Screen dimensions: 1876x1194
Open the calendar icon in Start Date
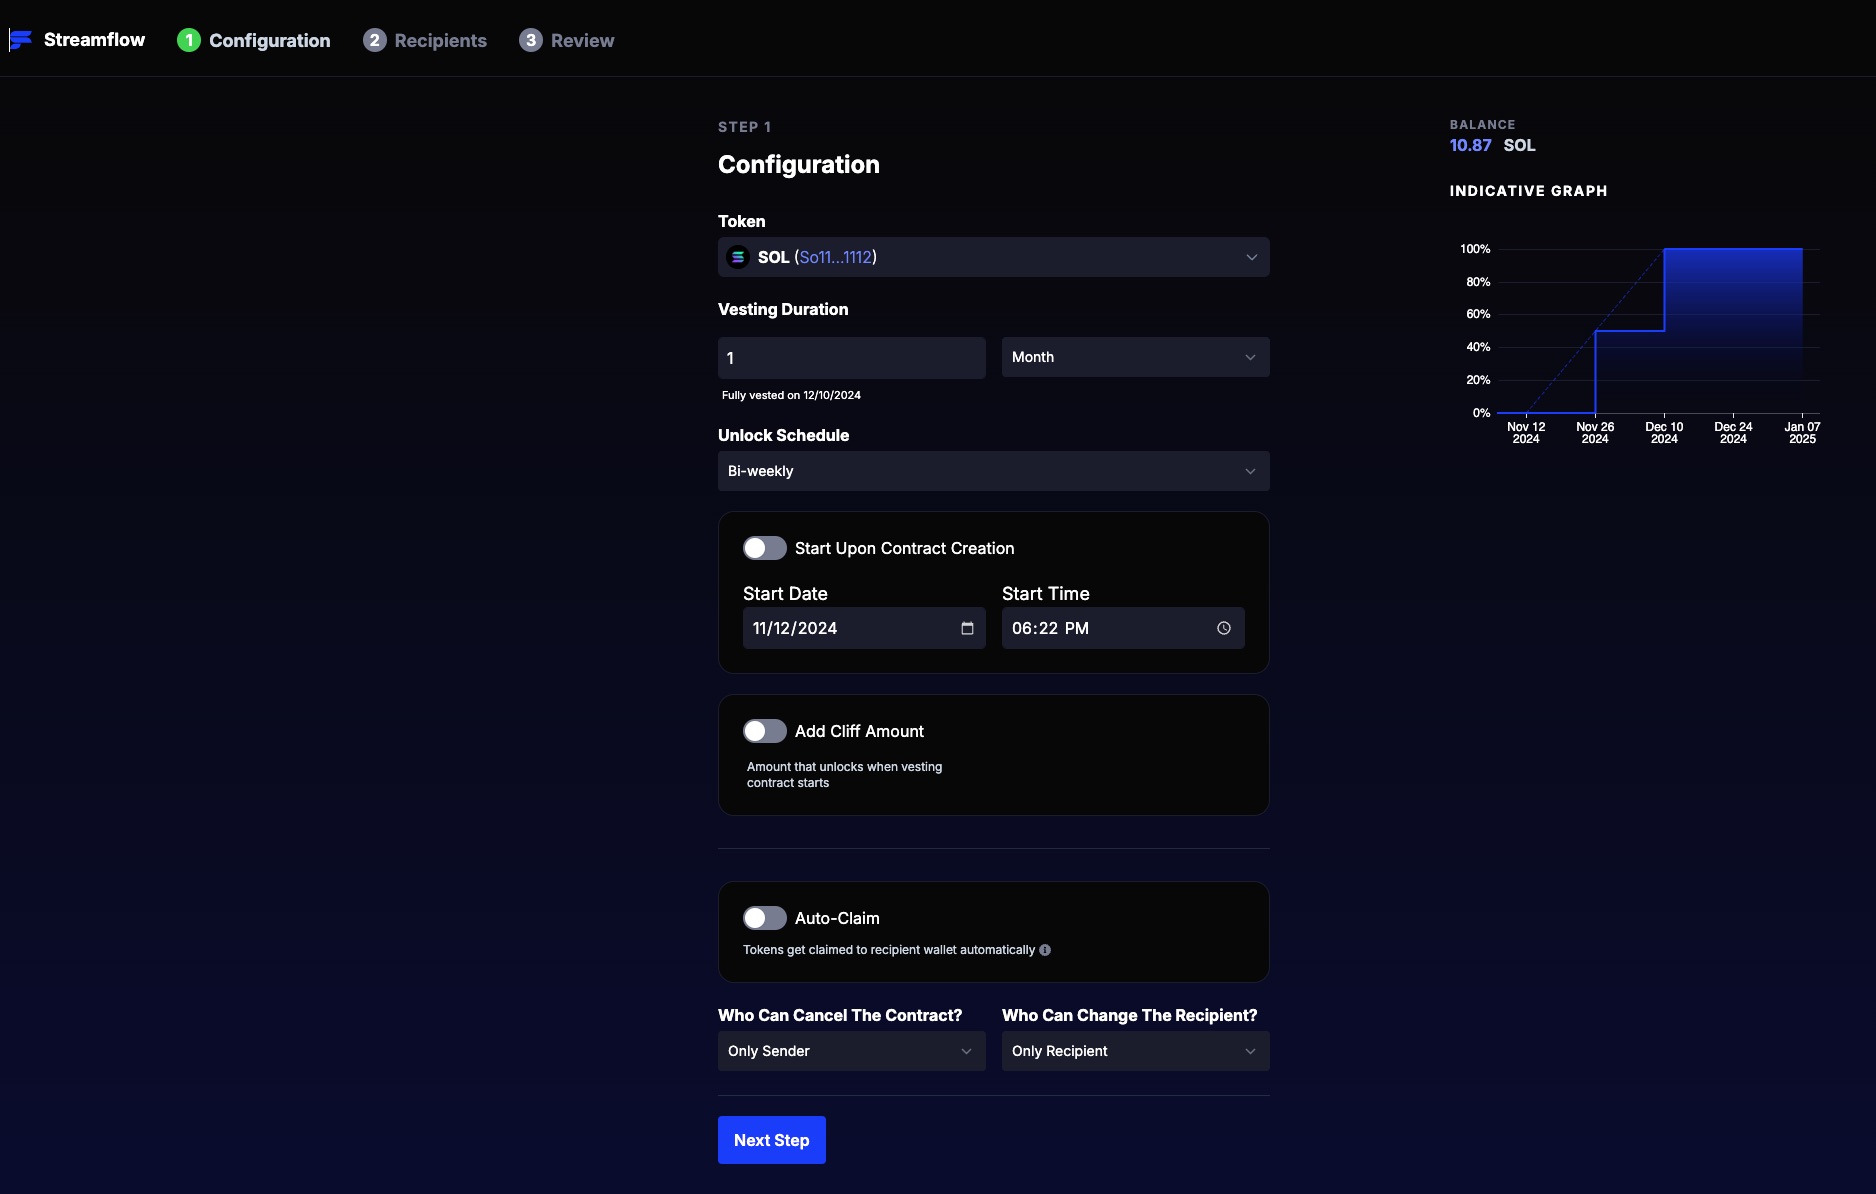coord(966,628)
